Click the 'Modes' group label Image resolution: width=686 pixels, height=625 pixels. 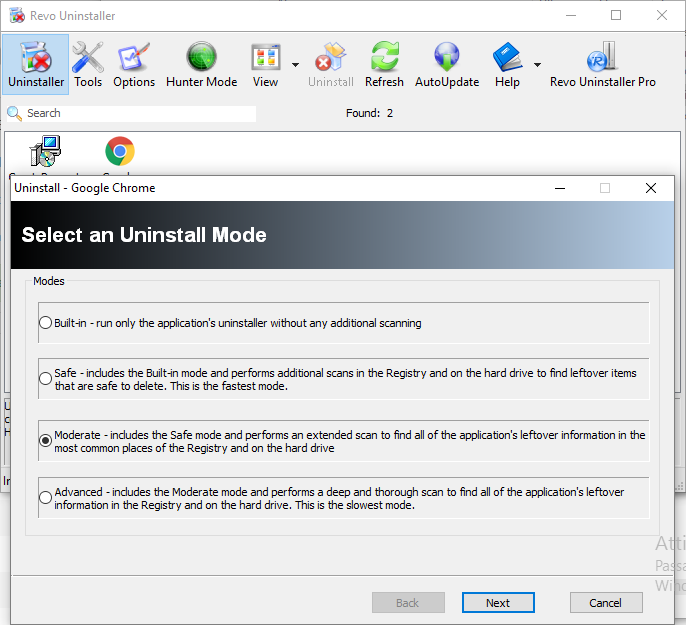[49, 281]
